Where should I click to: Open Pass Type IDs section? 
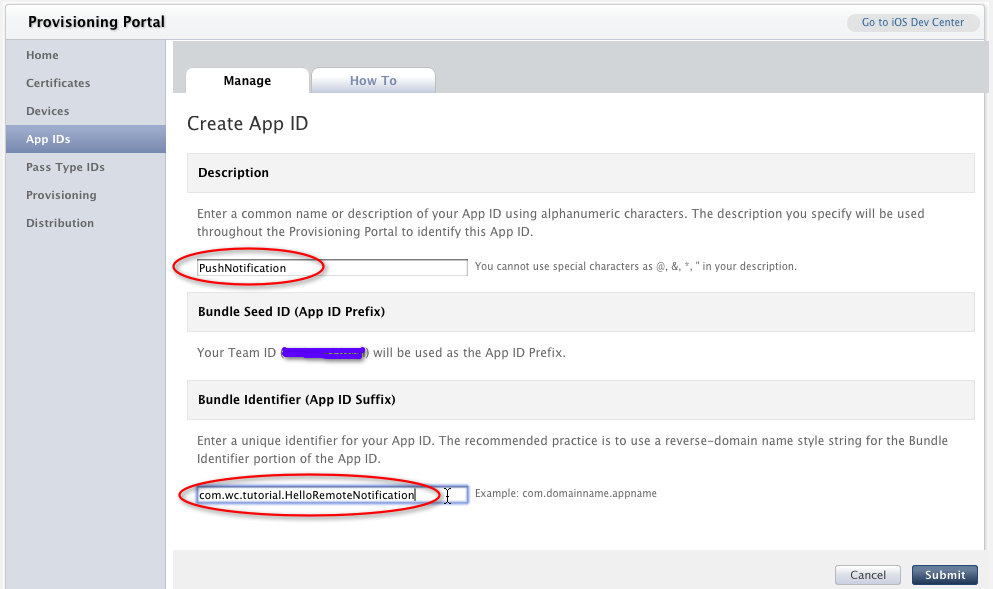tap(65, 167)
